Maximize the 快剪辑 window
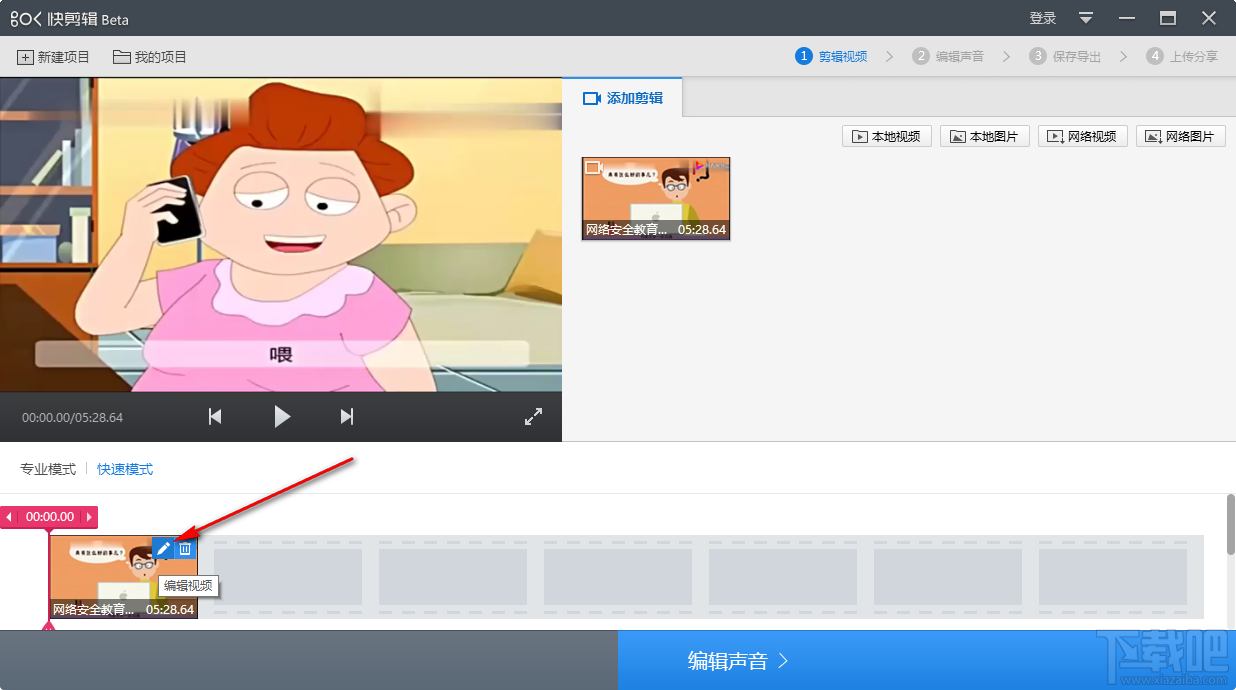 pos(1168,18)
